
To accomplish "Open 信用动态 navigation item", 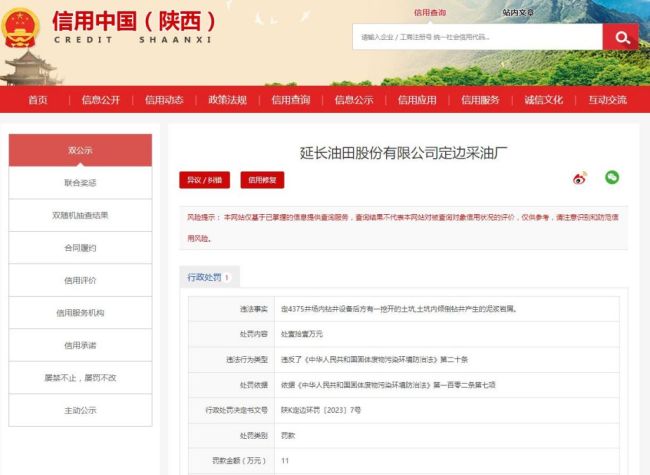I will 164,100.
